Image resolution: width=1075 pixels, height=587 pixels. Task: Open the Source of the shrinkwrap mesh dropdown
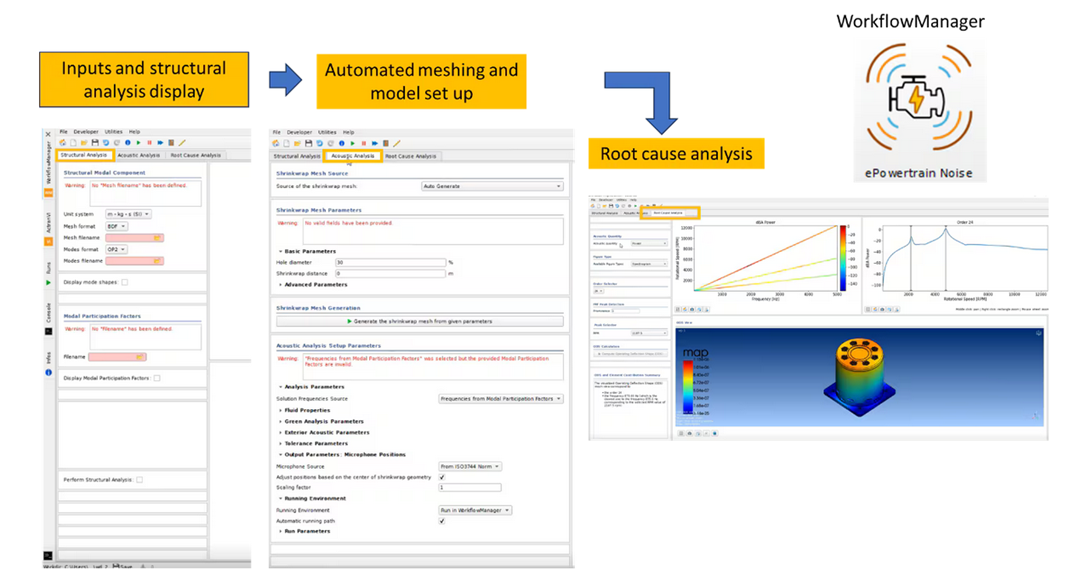(491, 186)
